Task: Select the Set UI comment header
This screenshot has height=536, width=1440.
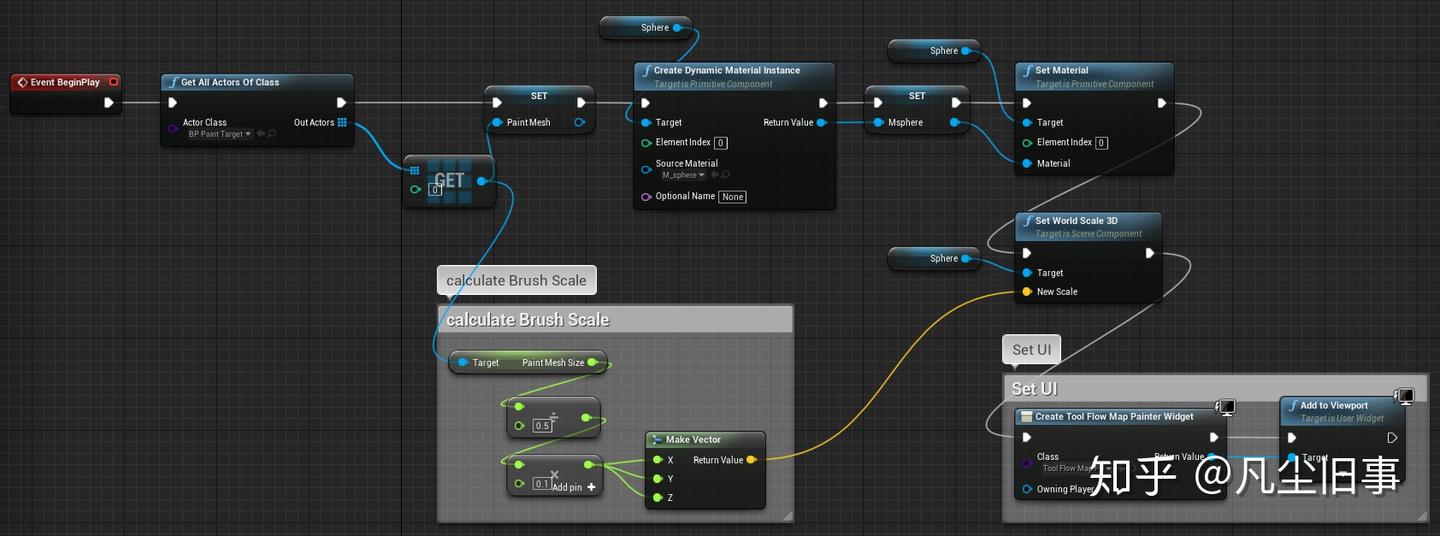Action: pos(1216,389)
